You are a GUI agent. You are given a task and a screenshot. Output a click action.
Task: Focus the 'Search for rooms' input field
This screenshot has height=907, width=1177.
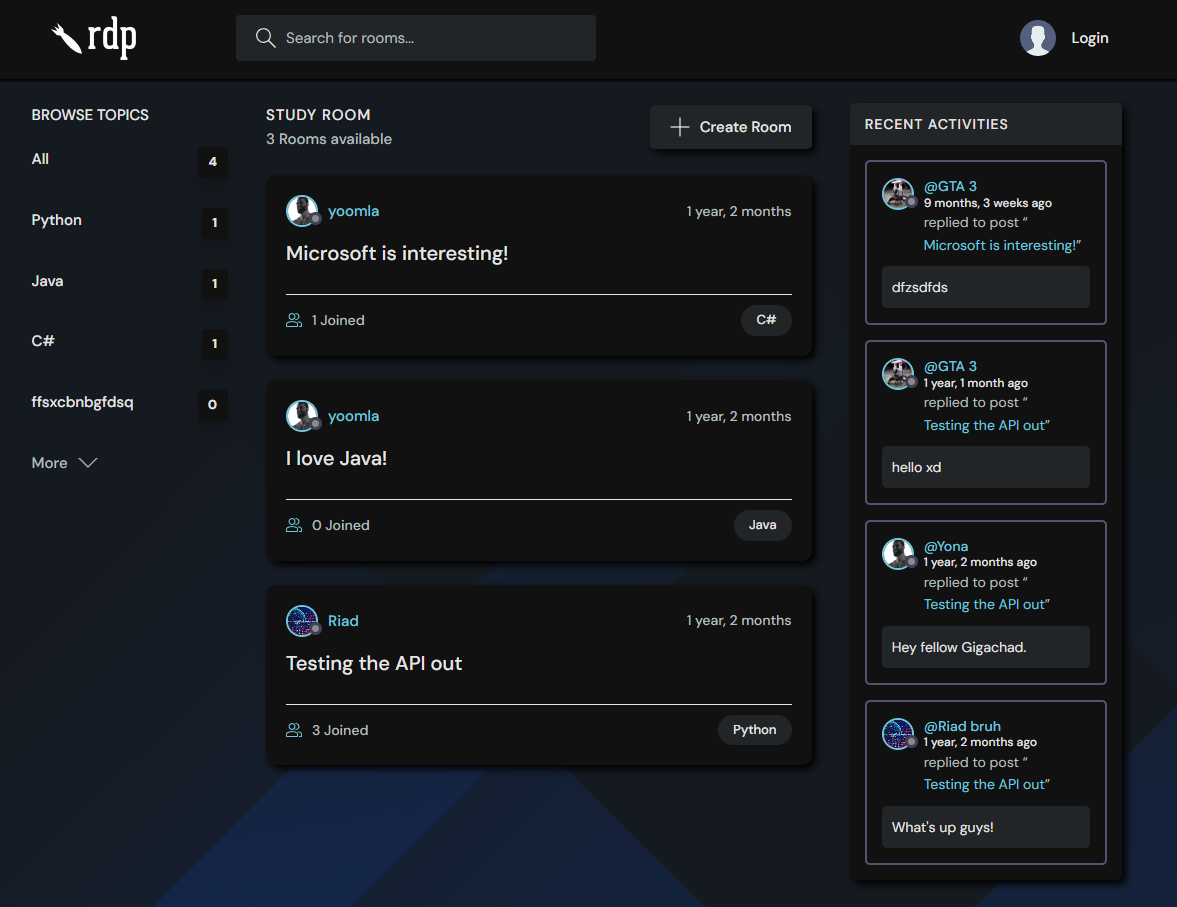(430, 38)
